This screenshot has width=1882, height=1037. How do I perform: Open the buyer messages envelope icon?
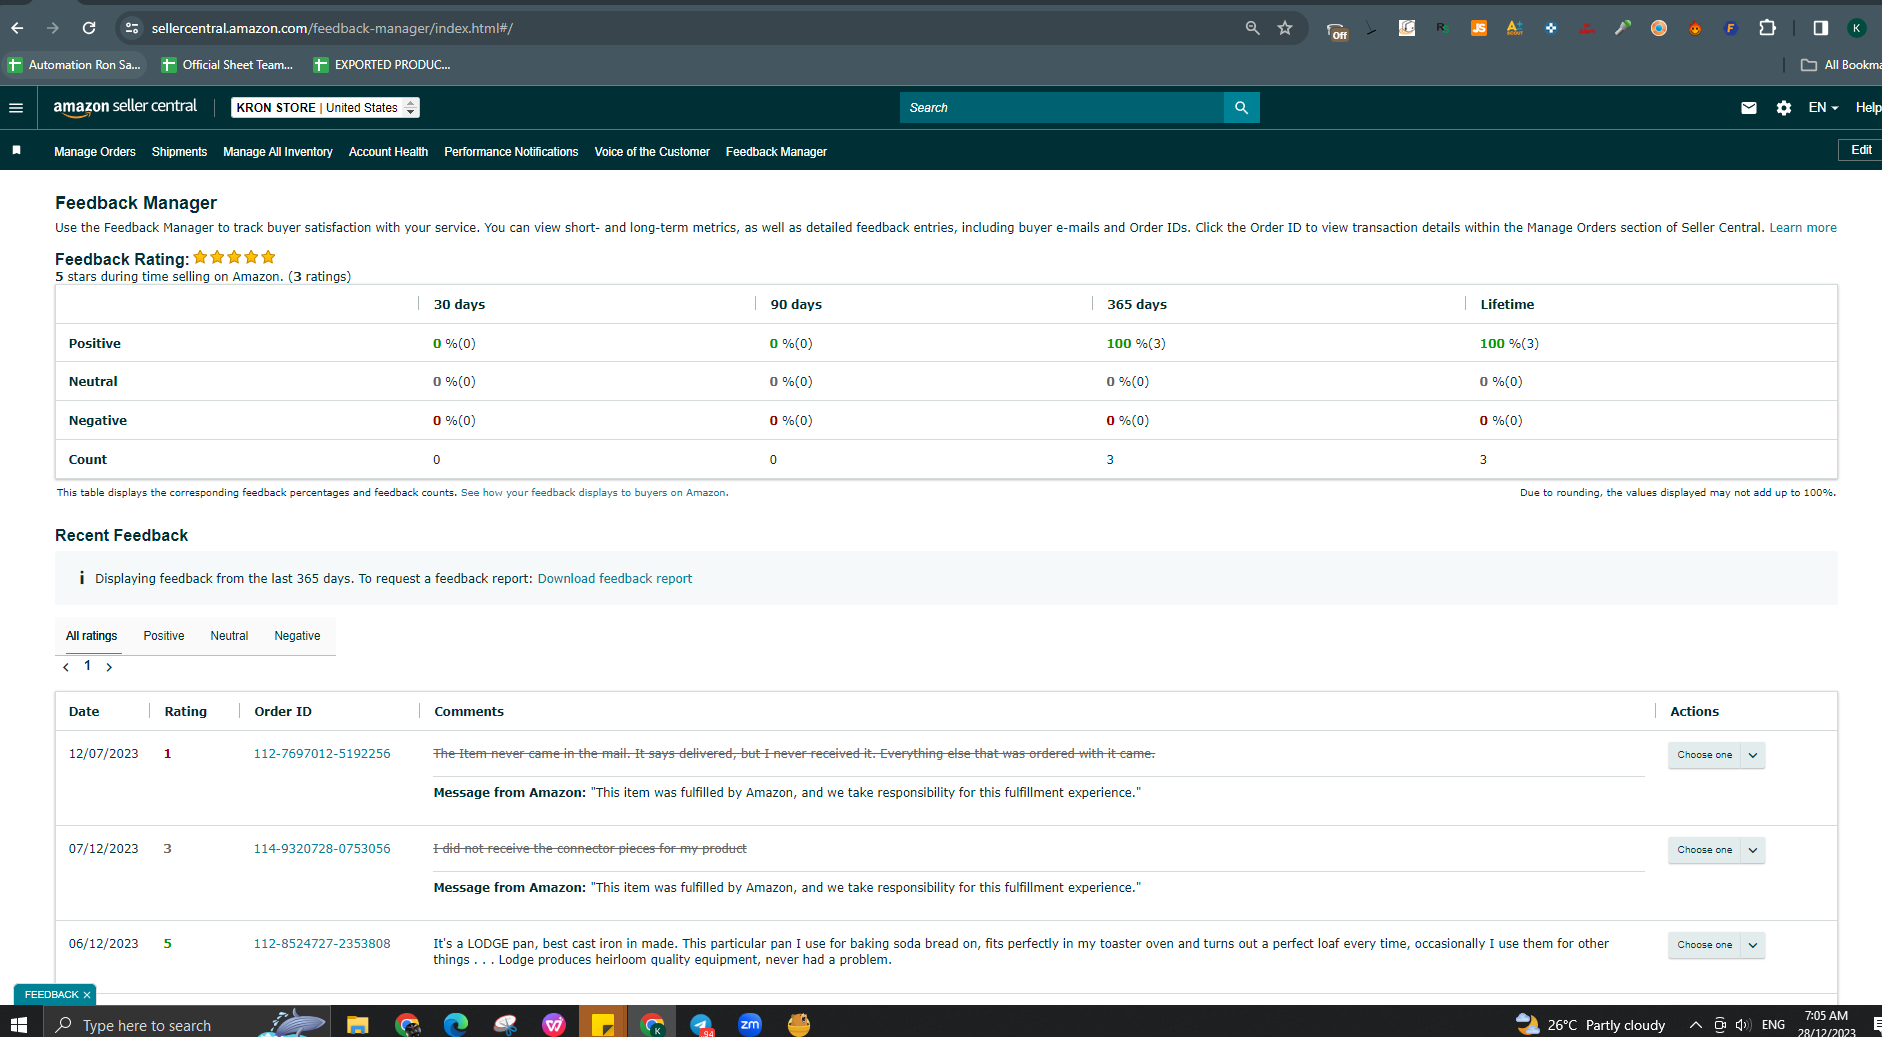click(x=1748, y=108)
